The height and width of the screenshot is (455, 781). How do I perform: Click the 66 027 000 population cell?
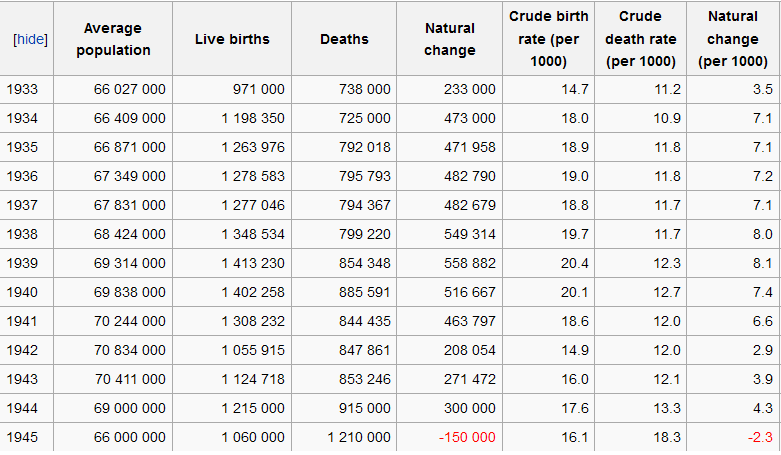click(x=129, y=89)
